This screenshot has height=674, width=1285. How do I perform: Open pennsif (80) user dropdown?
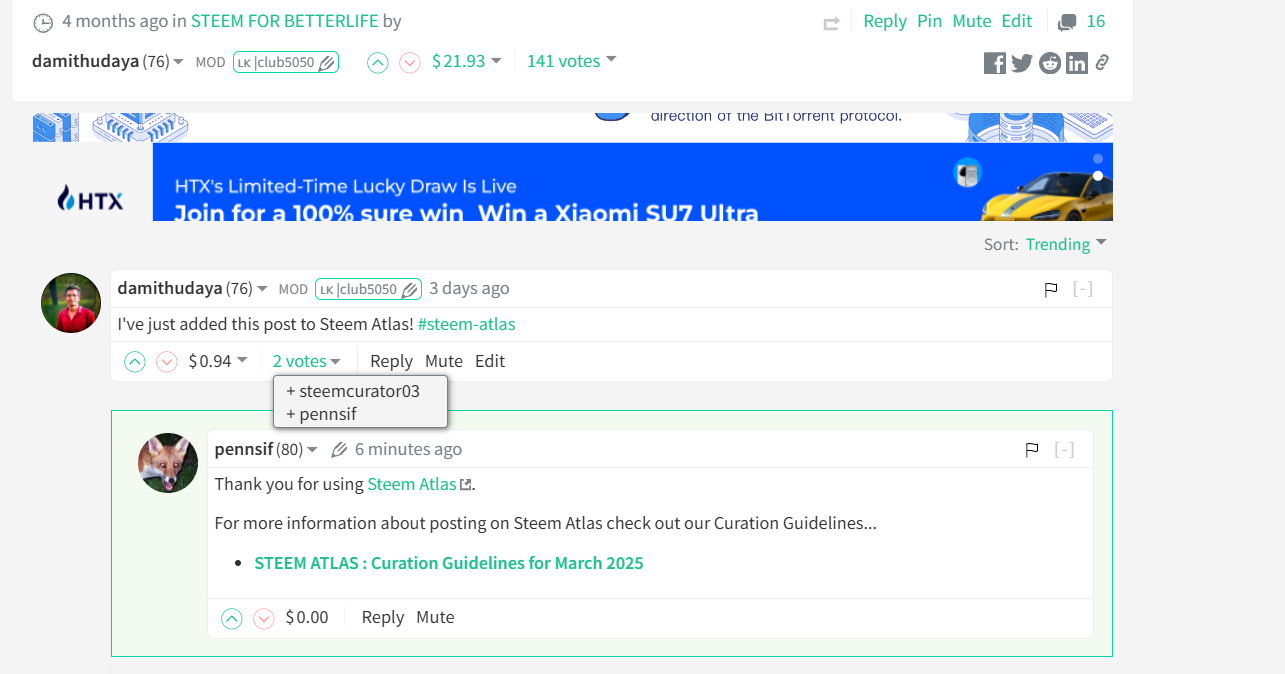coord(266,449)
